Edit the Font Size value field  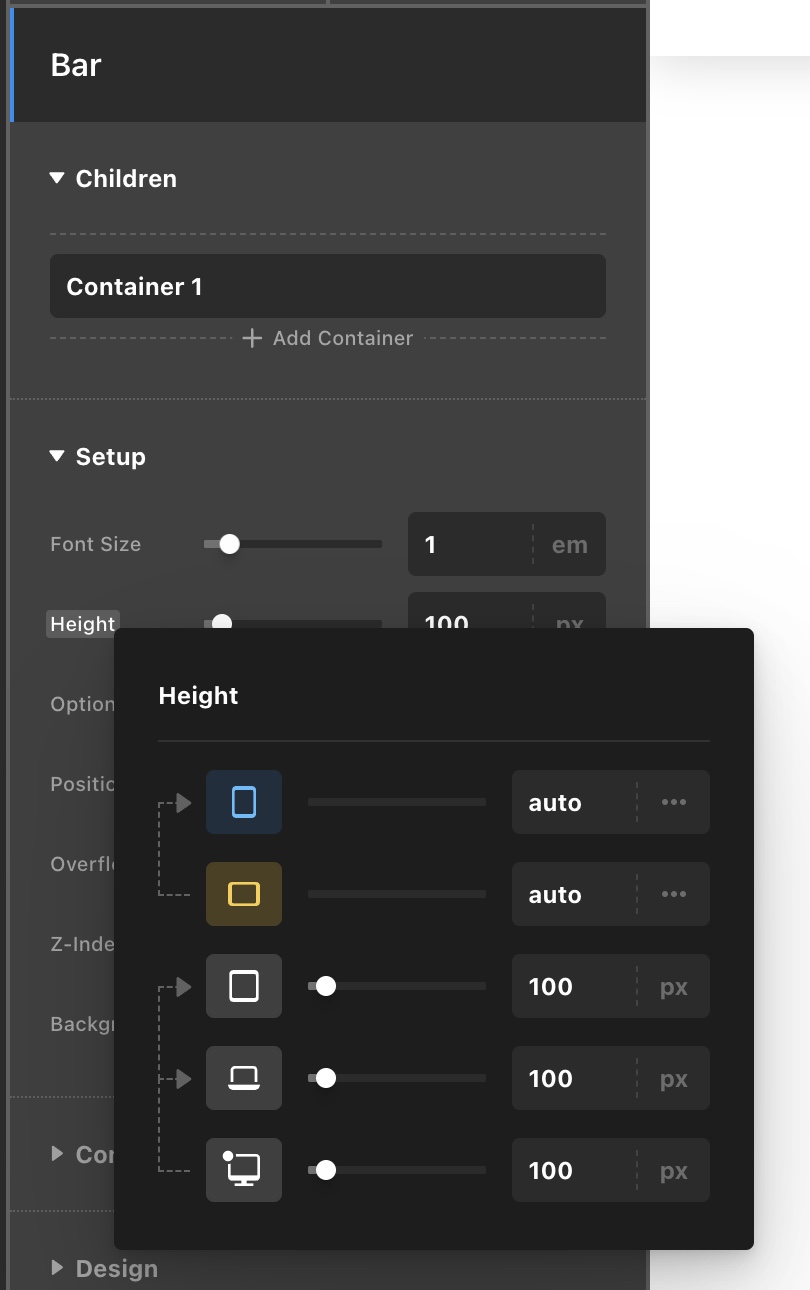[470, 544]
